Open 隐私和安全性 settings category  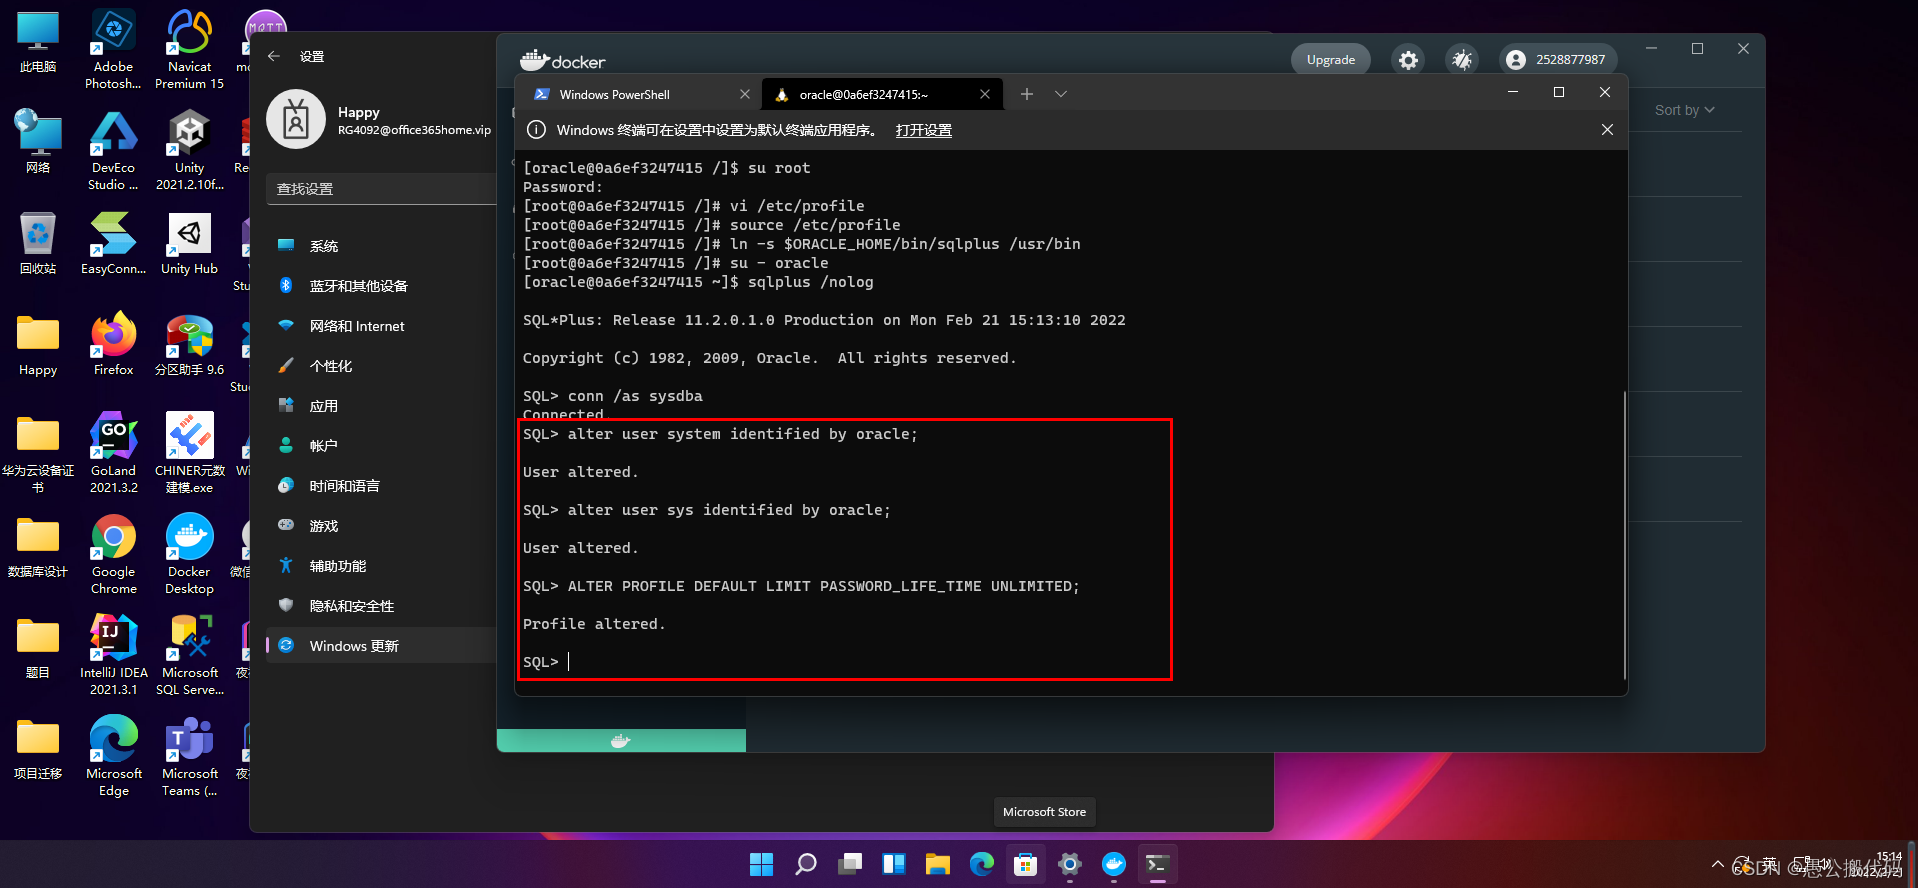382,606
